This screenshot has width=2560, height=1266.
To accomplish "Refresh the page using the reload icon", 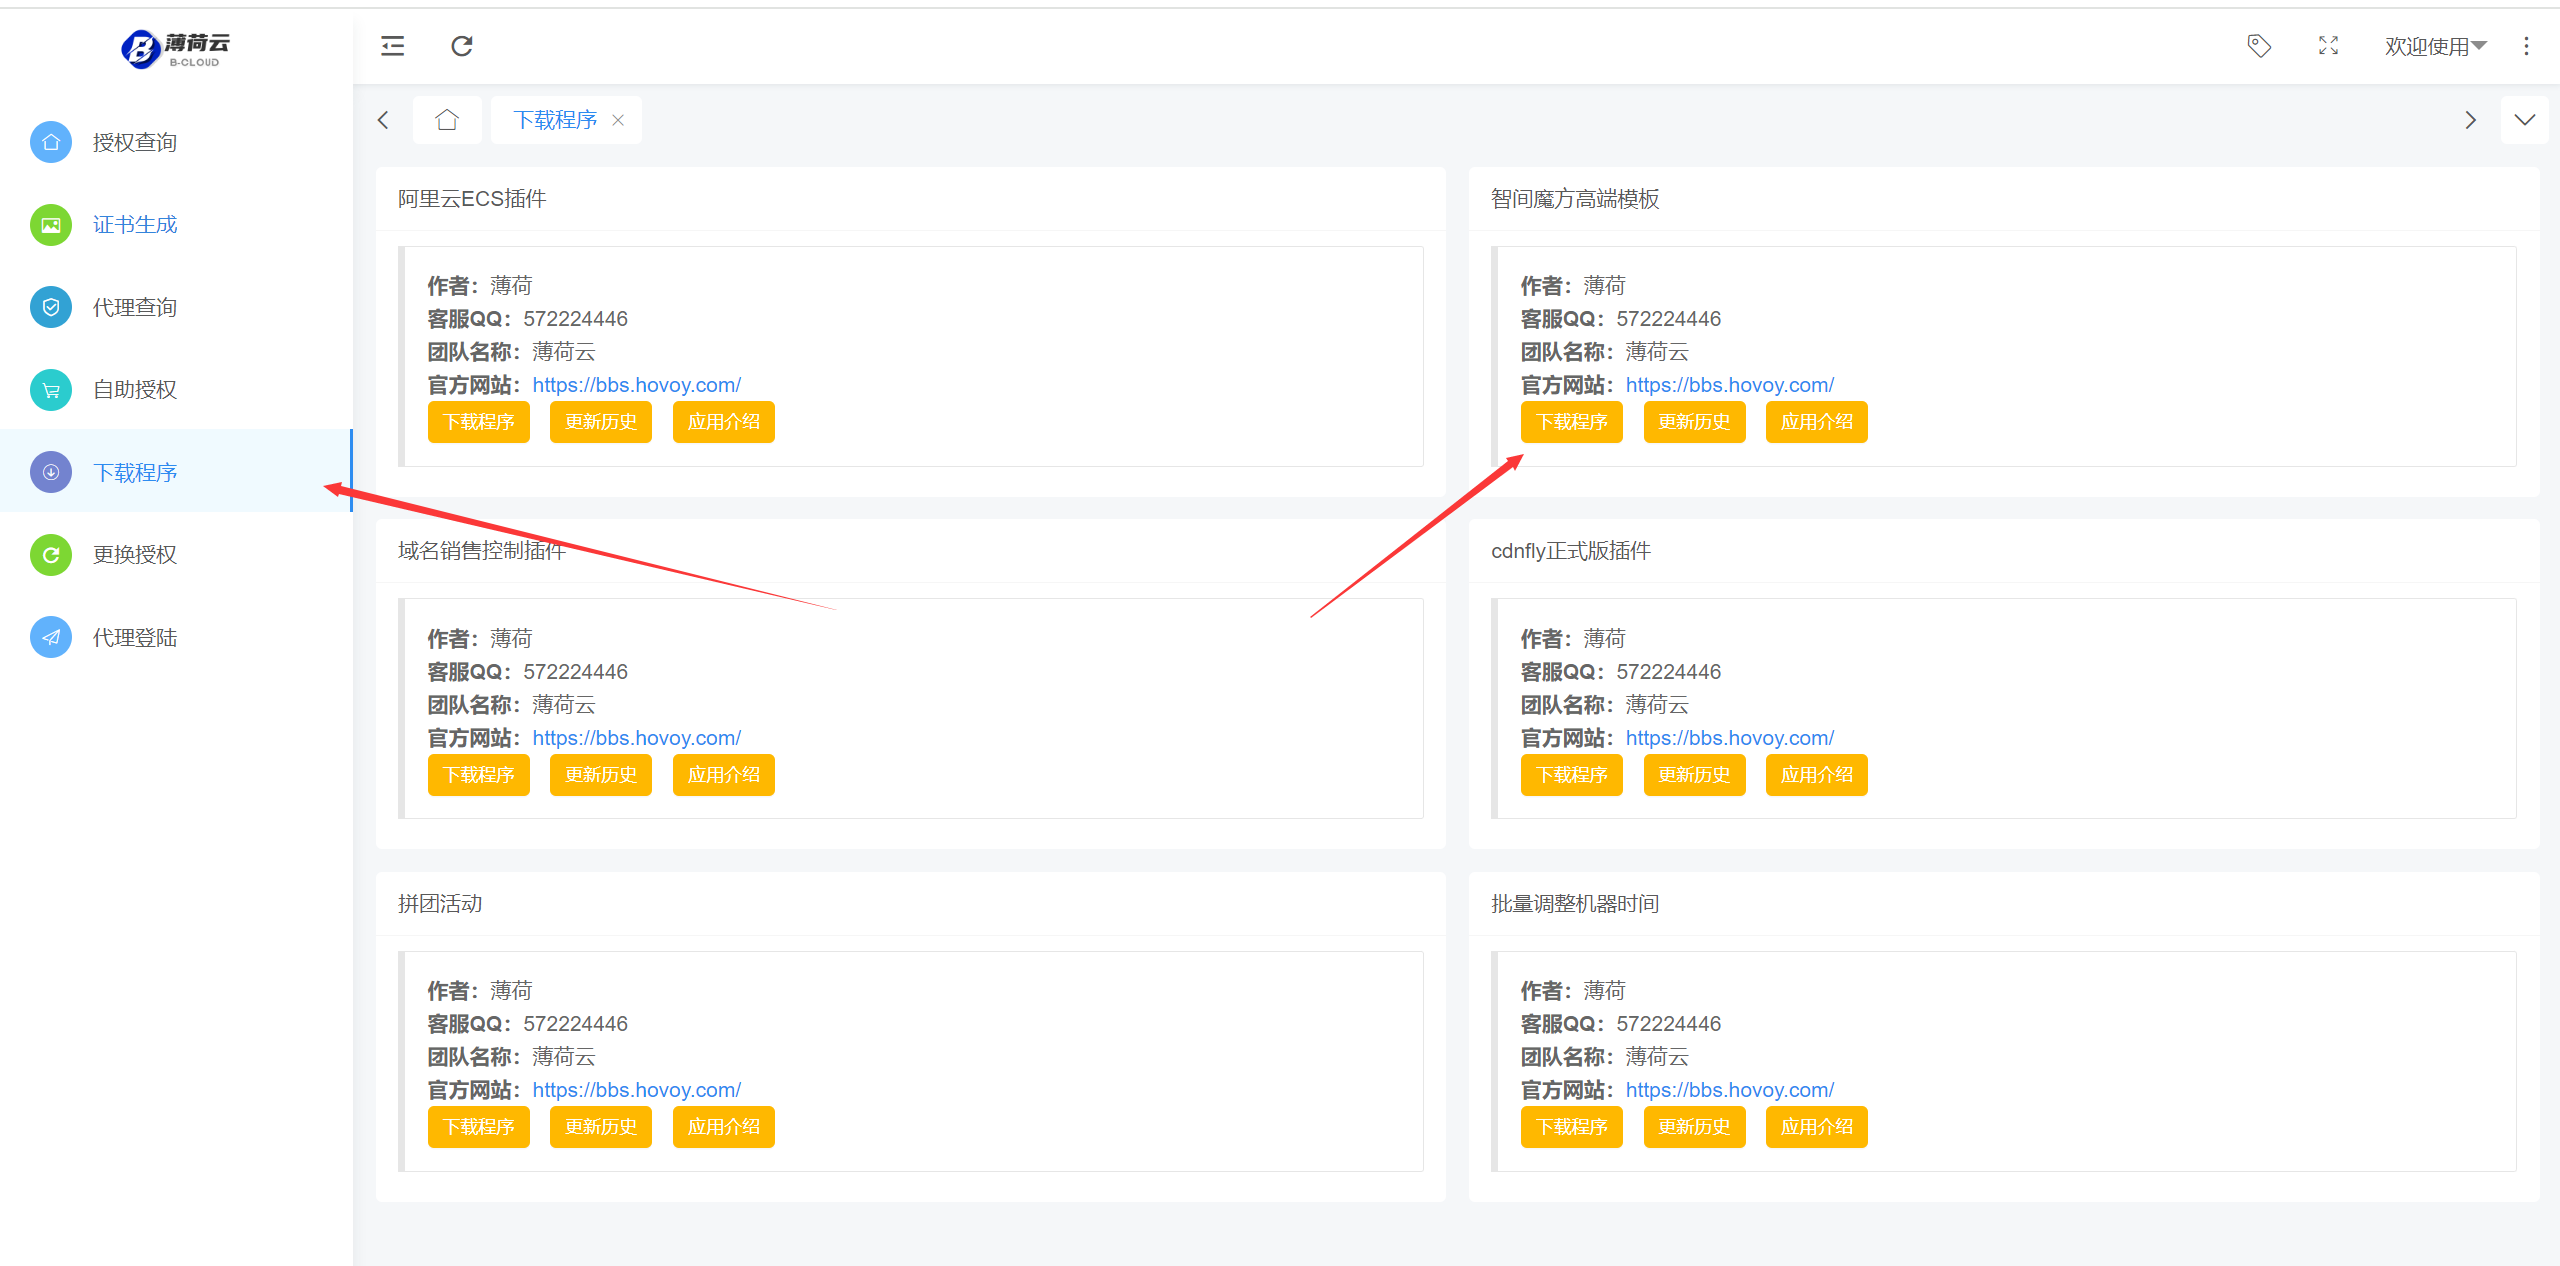I will click(x=462, y=46).
